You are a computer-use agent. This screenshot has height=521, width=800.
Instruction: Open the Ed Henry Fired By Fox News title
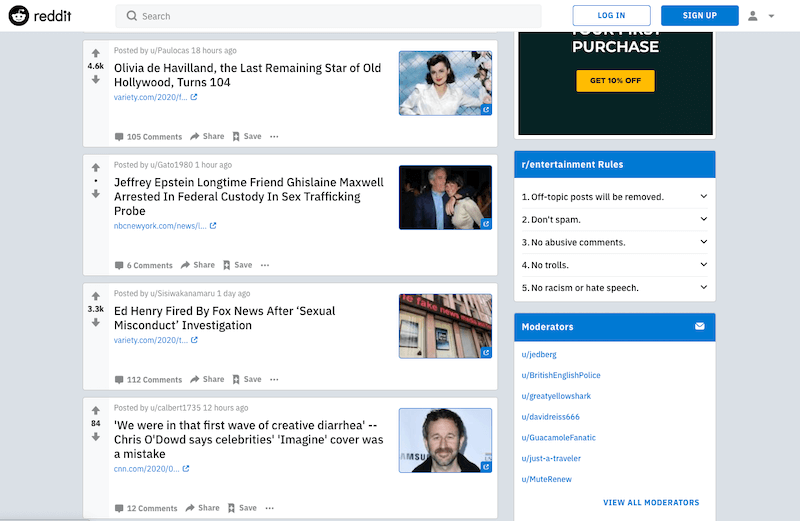click(x=224, y=318)
